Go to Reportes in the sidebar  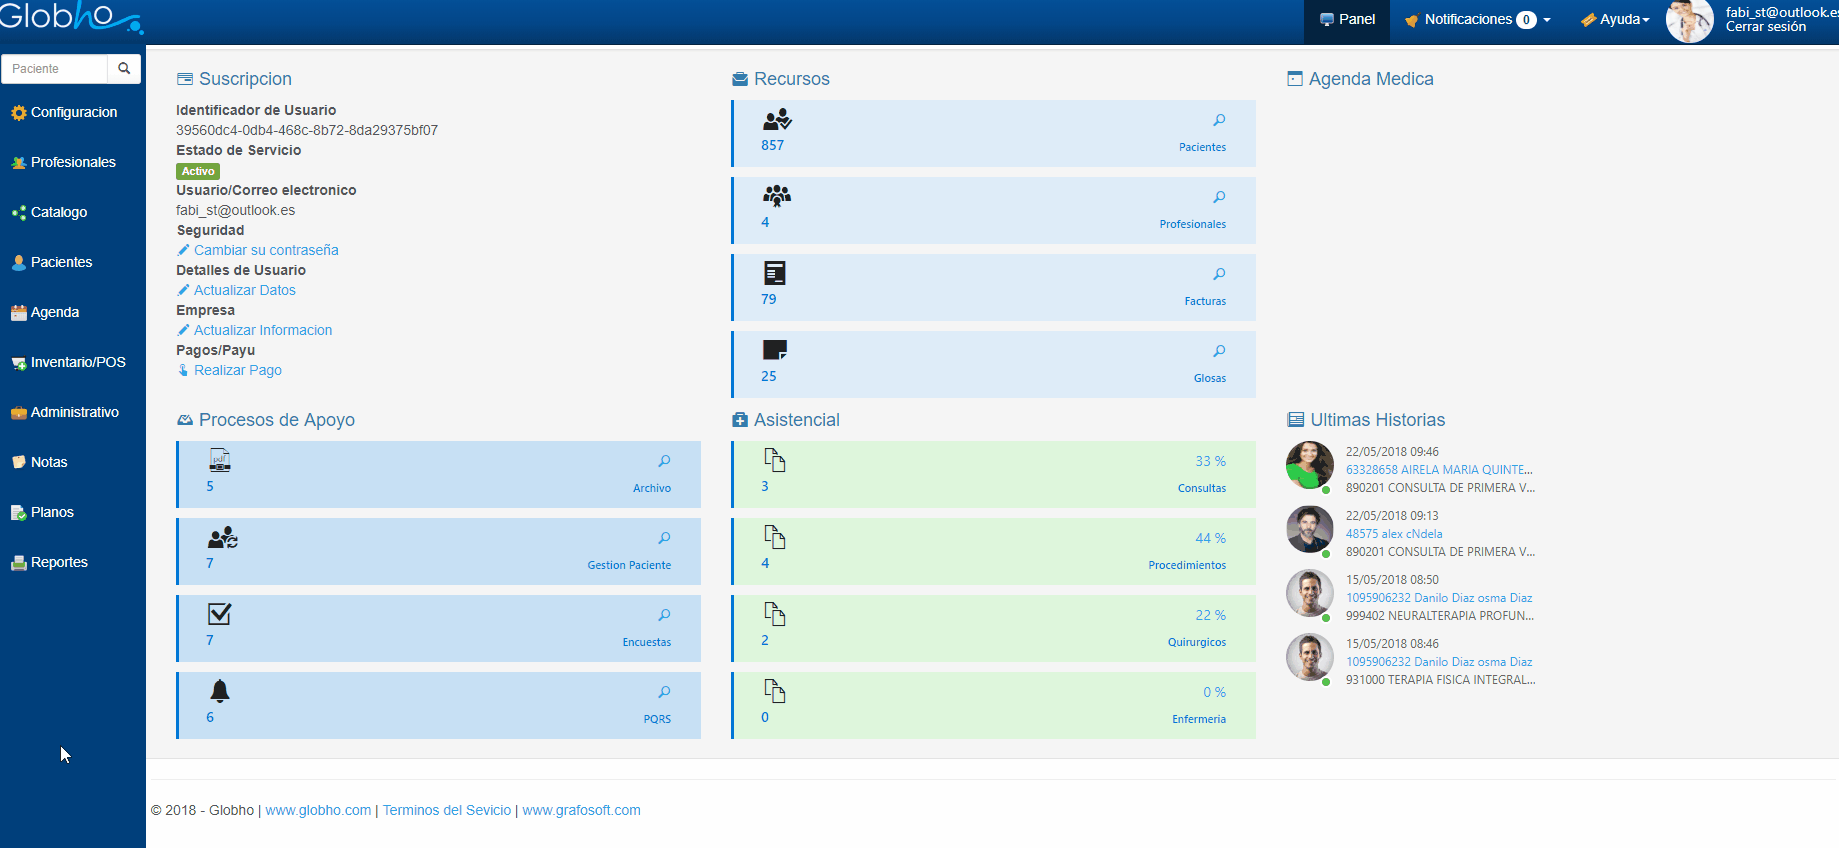pos(59,562)
